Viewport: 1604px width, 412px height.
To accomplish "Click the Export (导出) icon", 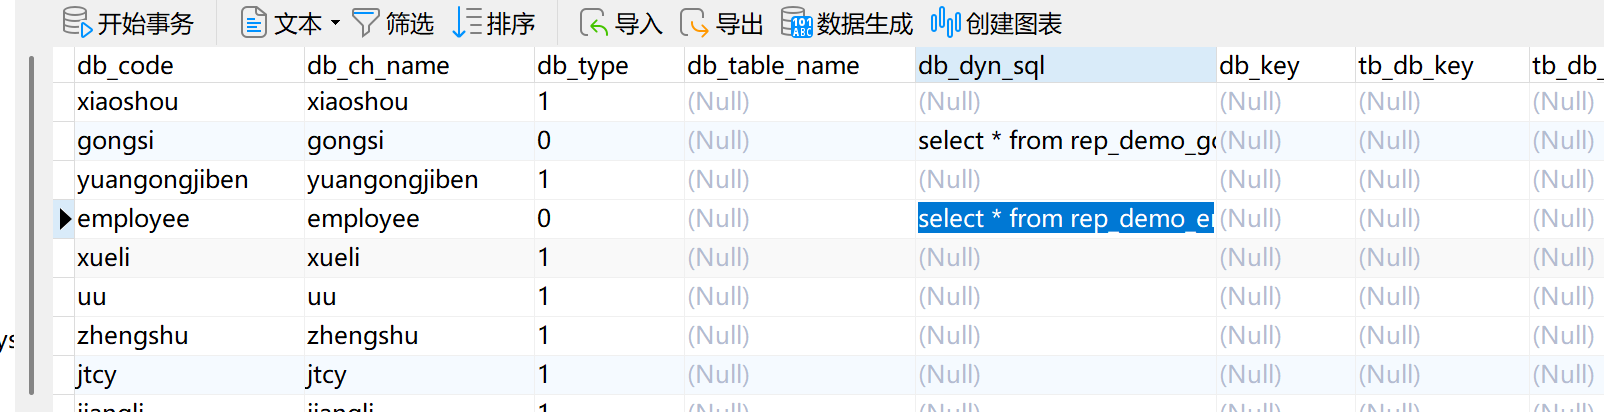I will coord(694,22).
